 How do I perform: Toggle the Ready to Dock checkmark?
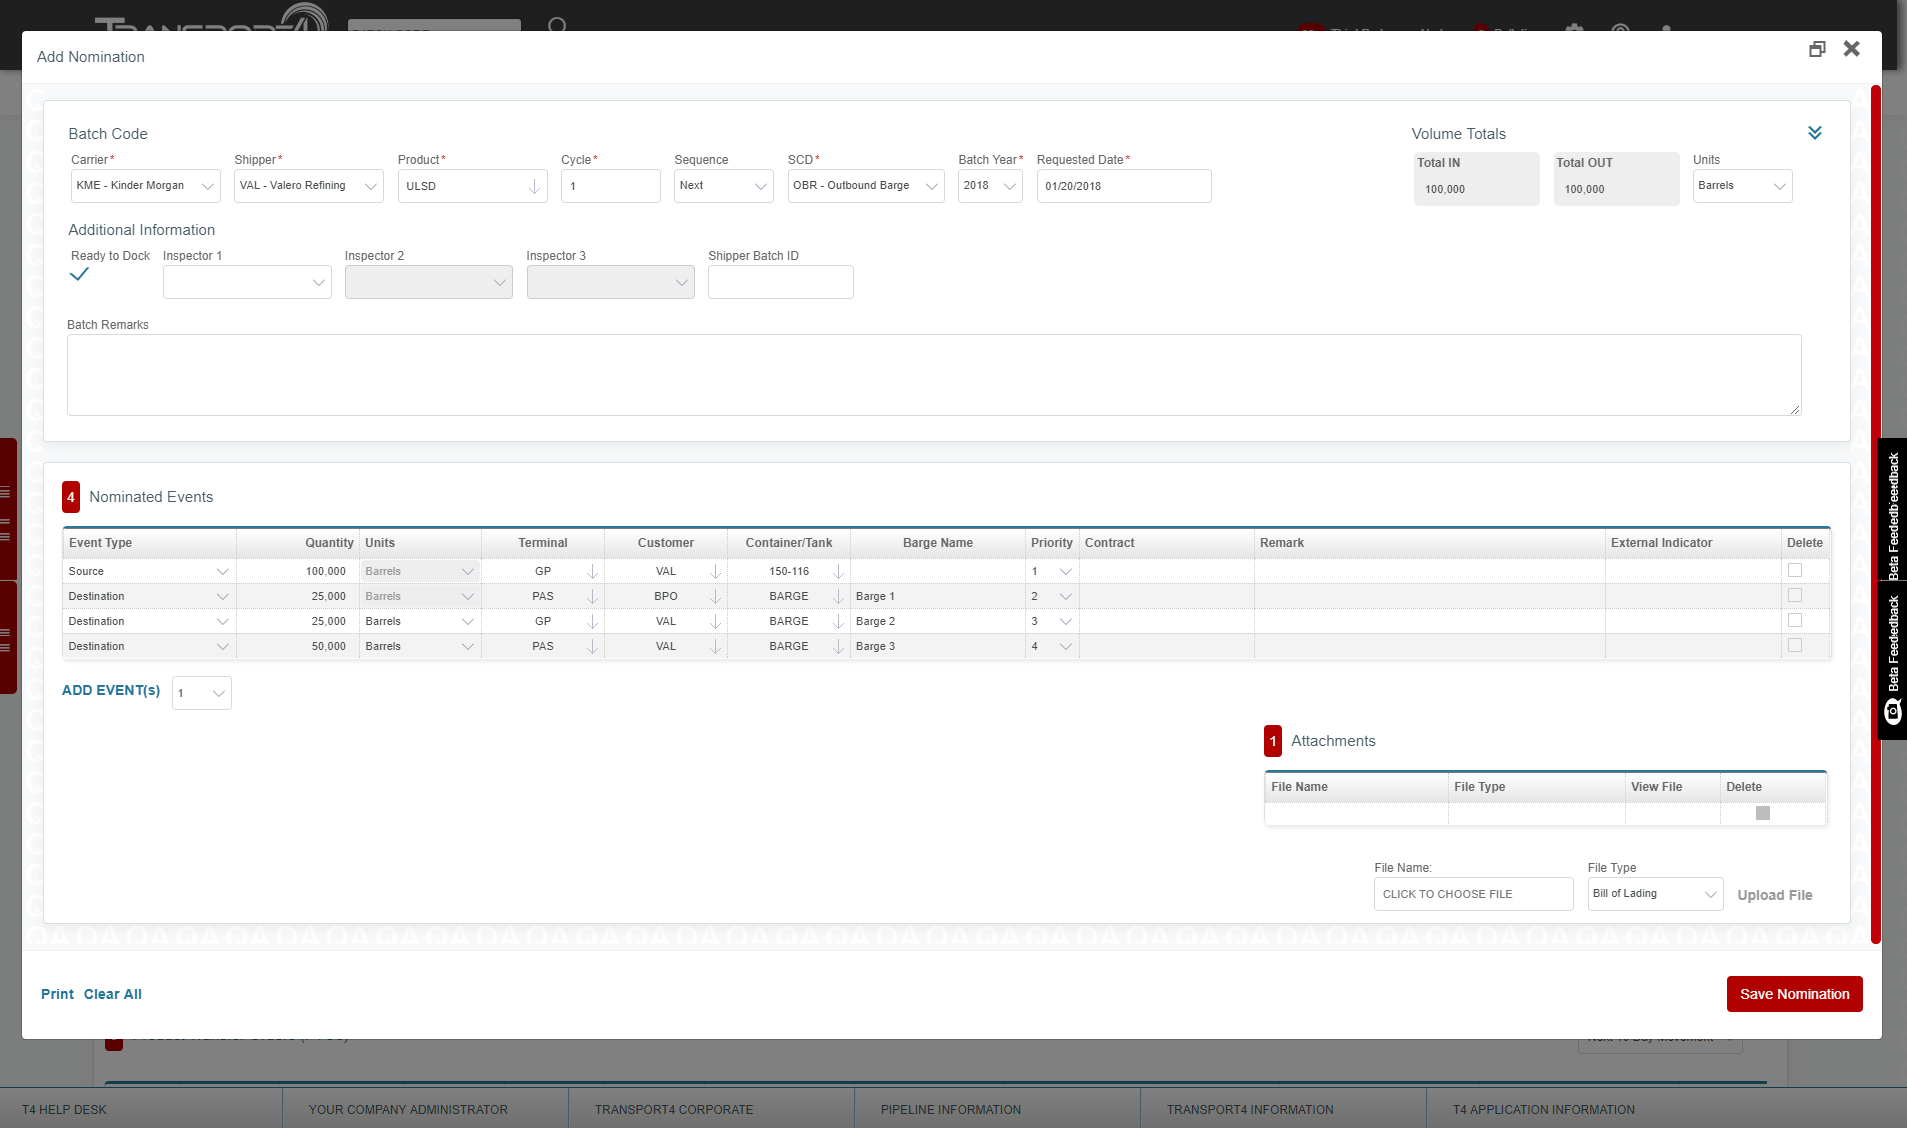[80, 275]
